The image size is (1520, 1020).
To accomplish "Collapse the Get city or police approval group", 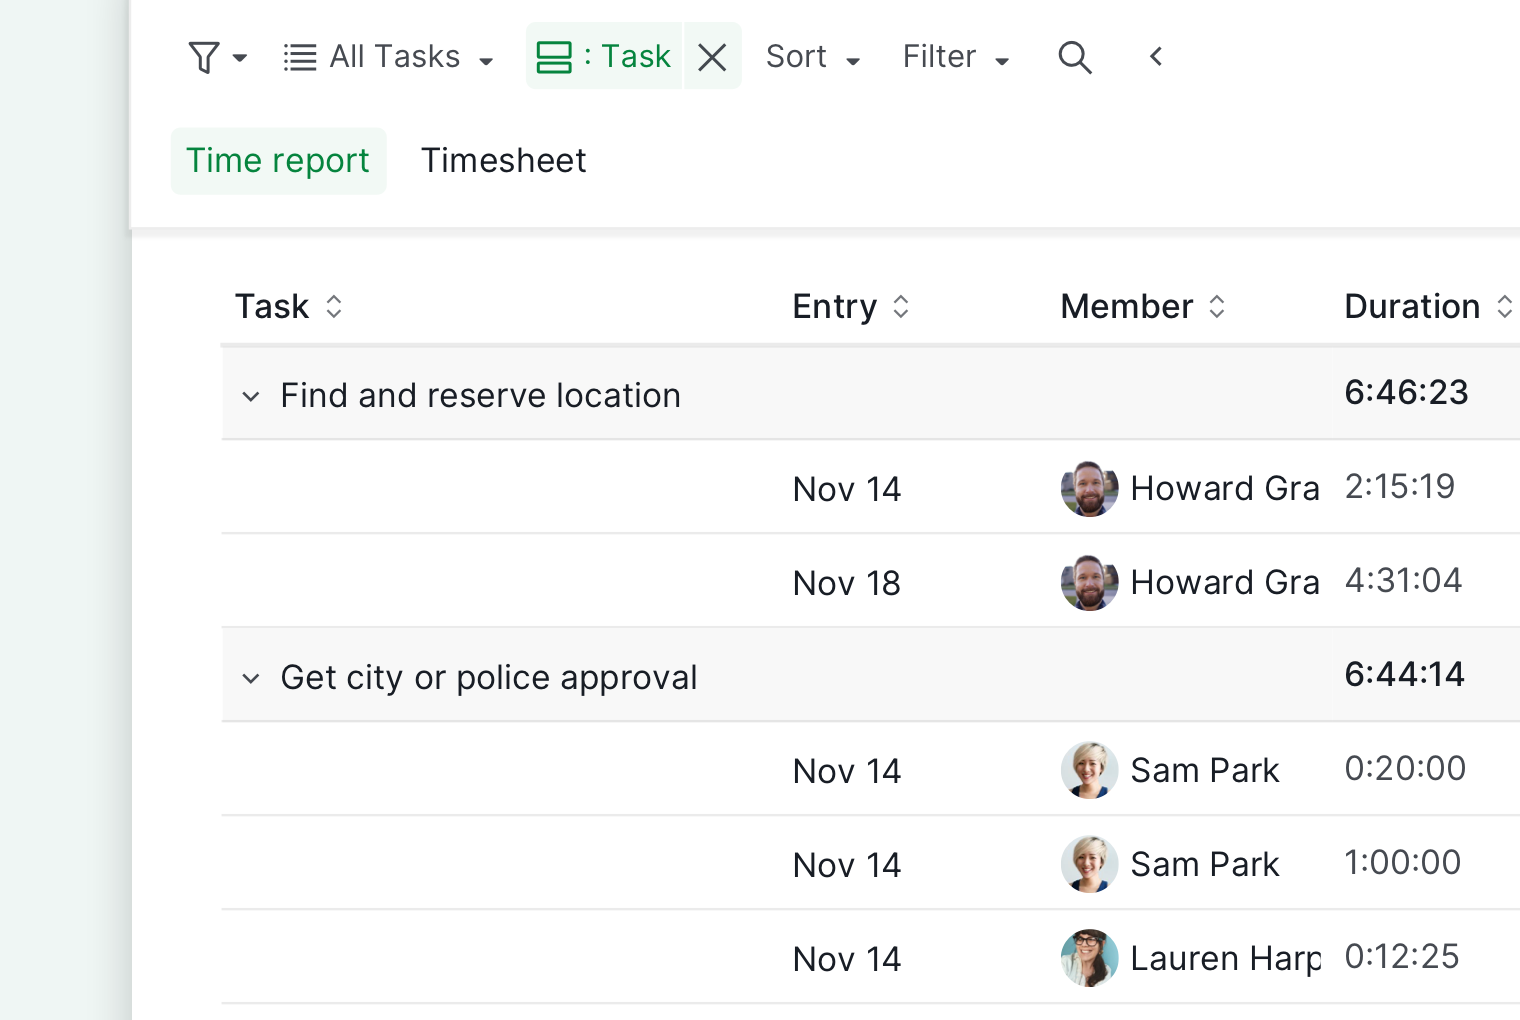I will [251, 677].
